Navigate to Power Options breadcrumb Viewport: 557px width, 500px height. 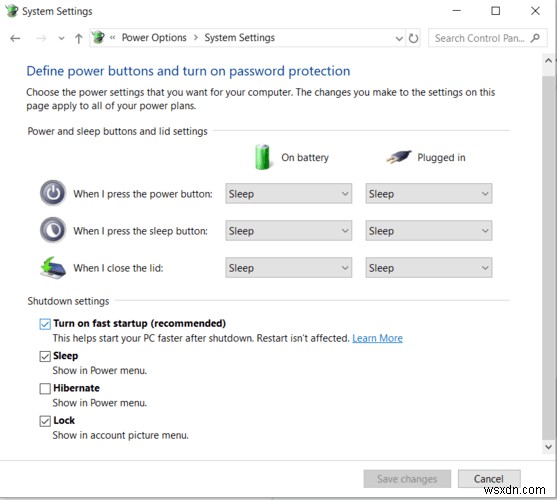tap(154, 38)
